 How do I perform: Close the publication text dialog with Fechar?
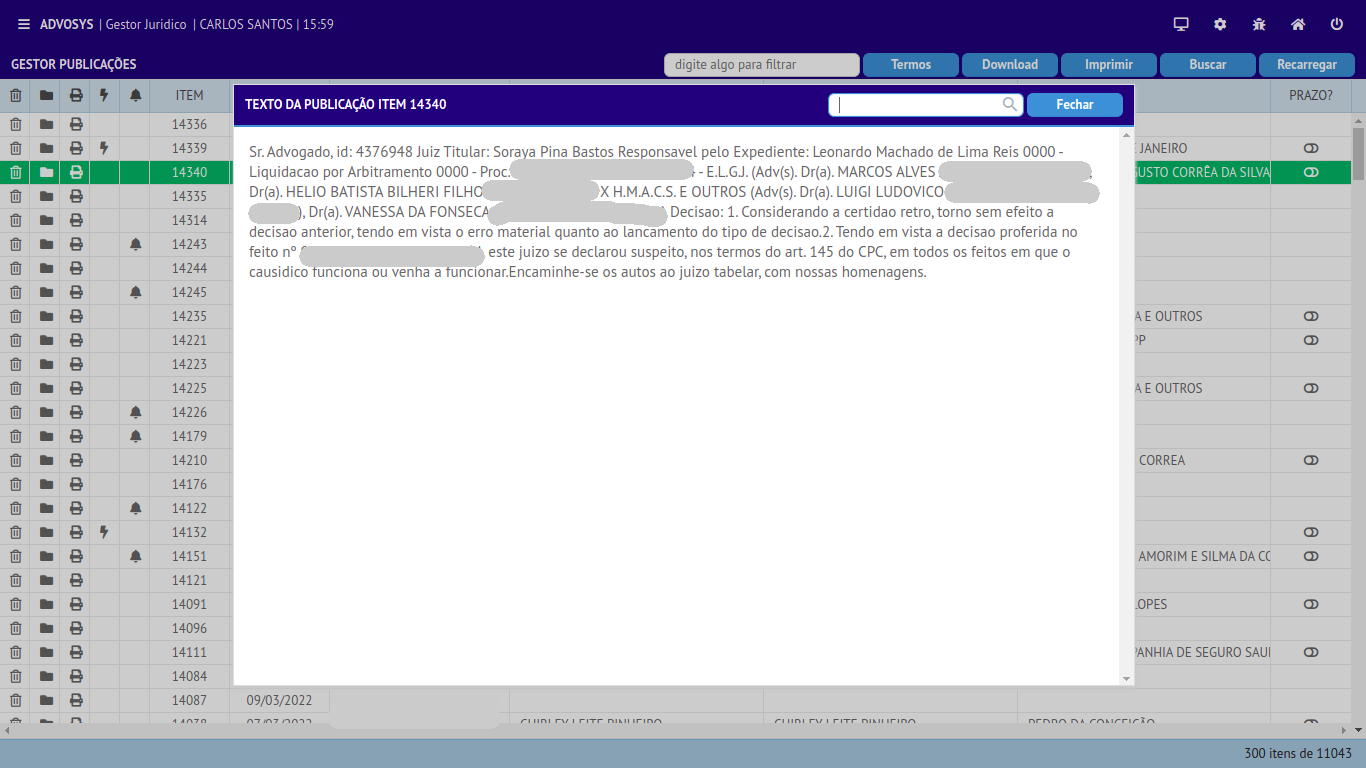pos(1074,104)
